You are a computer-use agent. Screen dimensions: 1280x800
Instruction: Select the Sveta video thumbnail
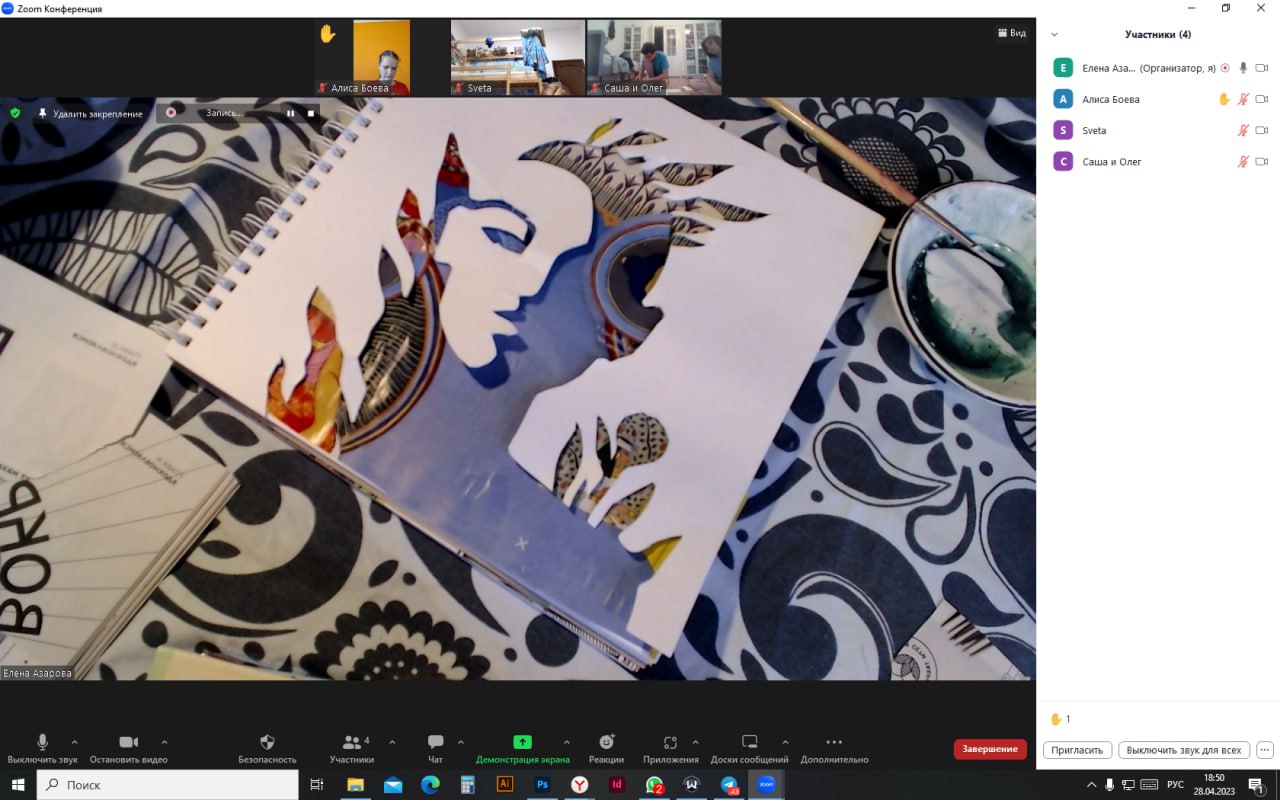518,57
